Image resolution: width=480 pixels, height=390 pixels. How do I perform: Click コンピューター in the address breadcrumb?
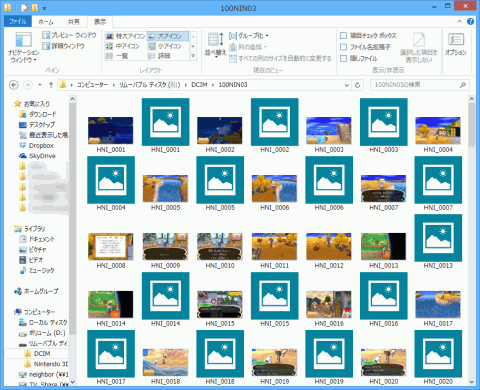(92, 85)
